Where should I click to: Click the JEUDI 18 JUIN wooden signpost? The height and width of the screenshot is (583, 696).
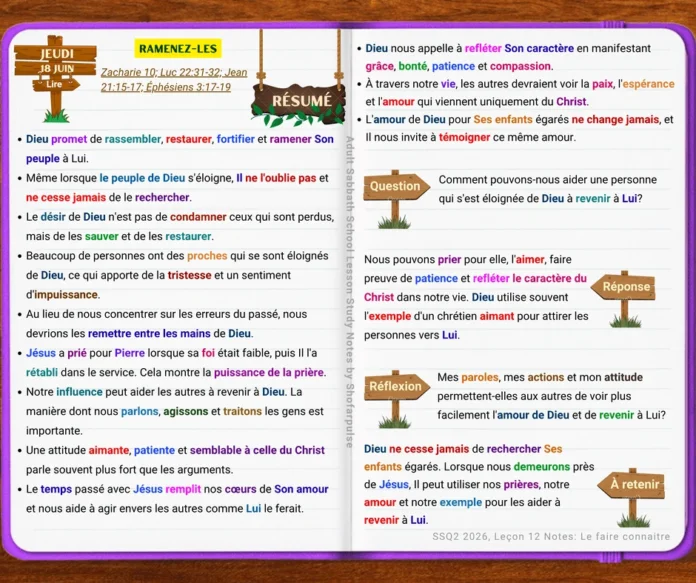coord(55,78)
